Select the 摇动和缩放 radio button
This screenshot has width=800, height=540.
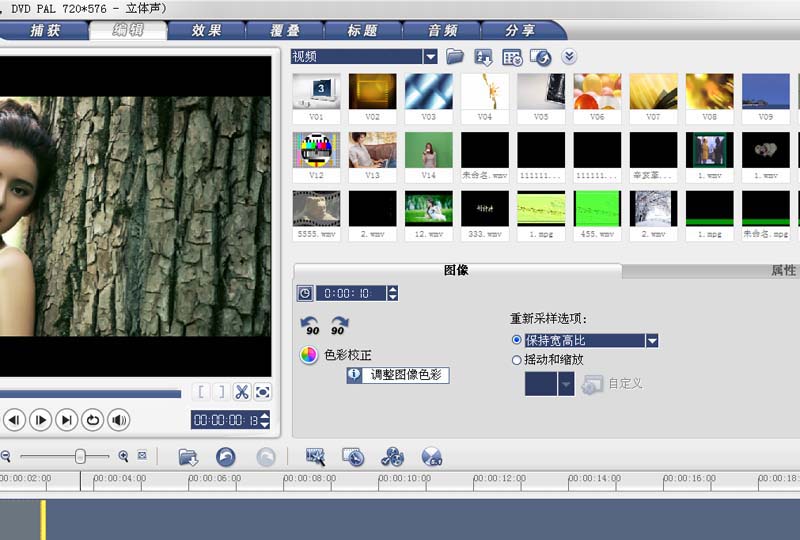(516, 360)
